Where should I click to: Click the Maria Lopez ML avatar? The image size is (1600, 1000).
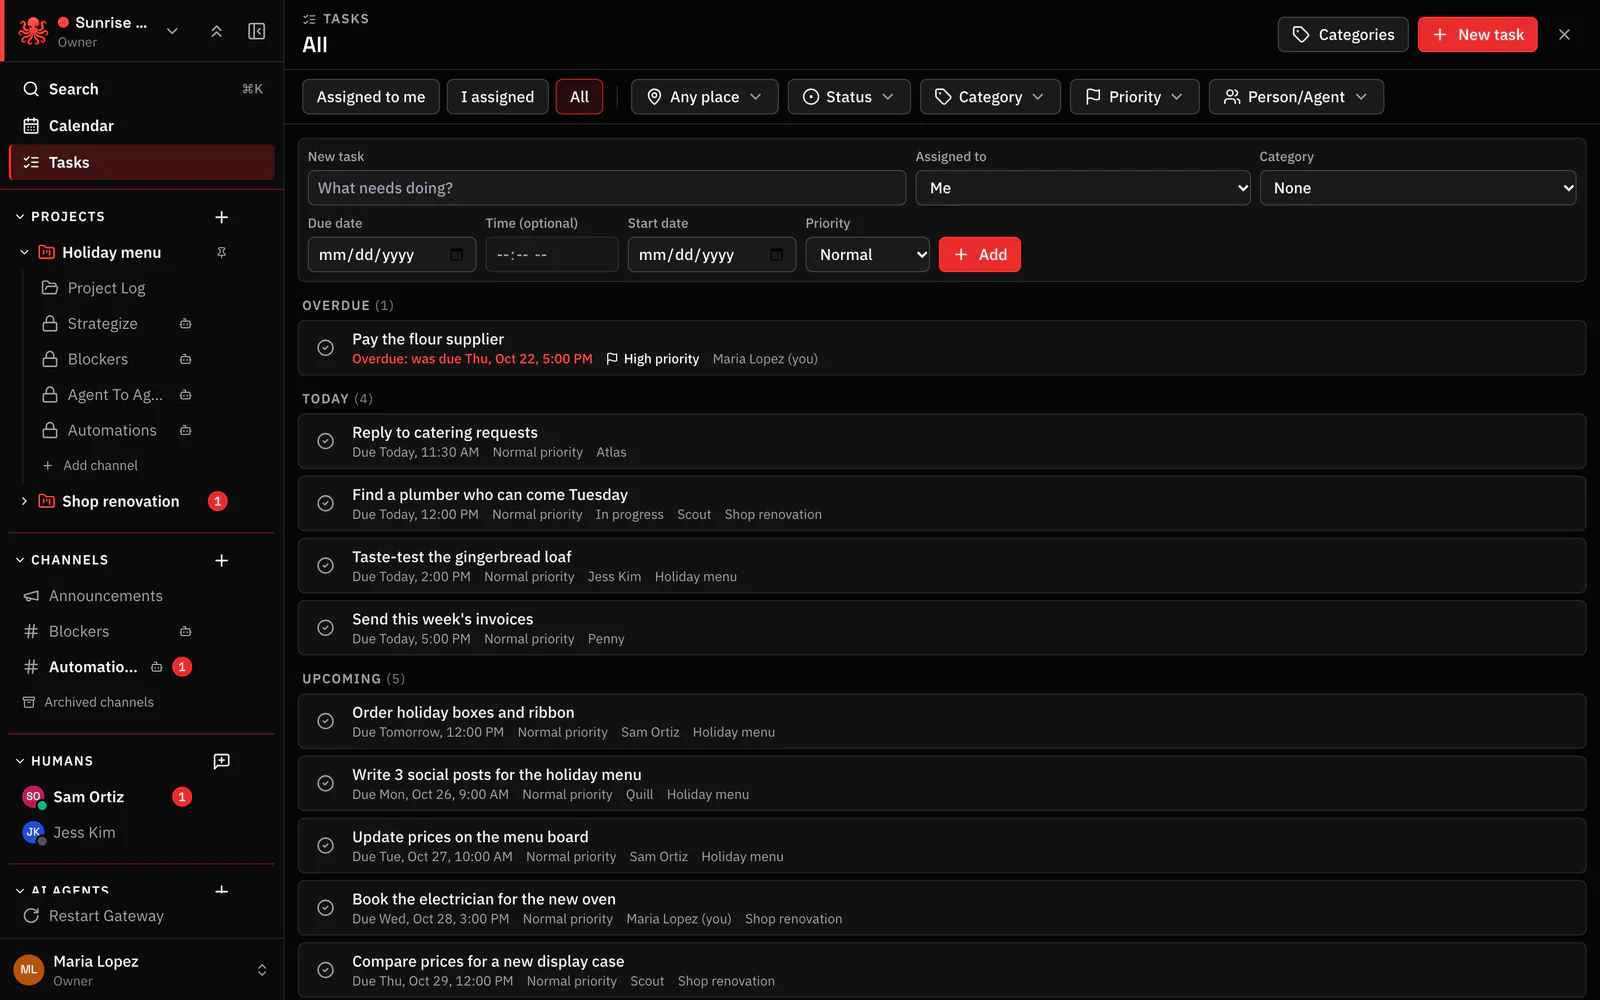(29, 969)
